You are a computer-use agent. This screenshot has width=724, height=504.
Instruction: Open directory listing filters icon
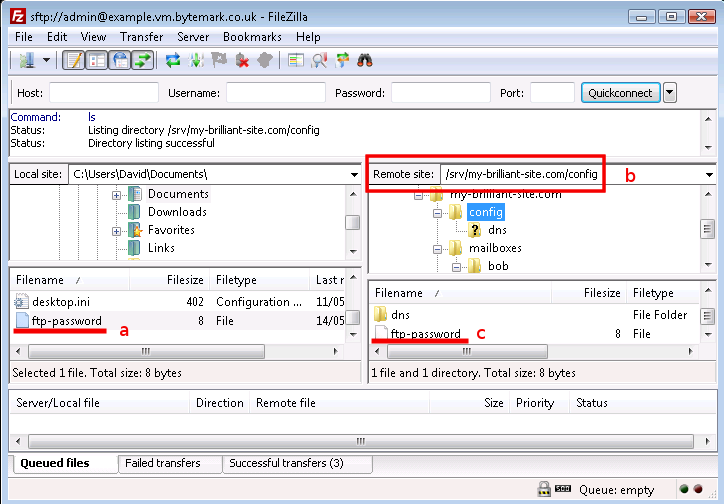coord(296,60)
